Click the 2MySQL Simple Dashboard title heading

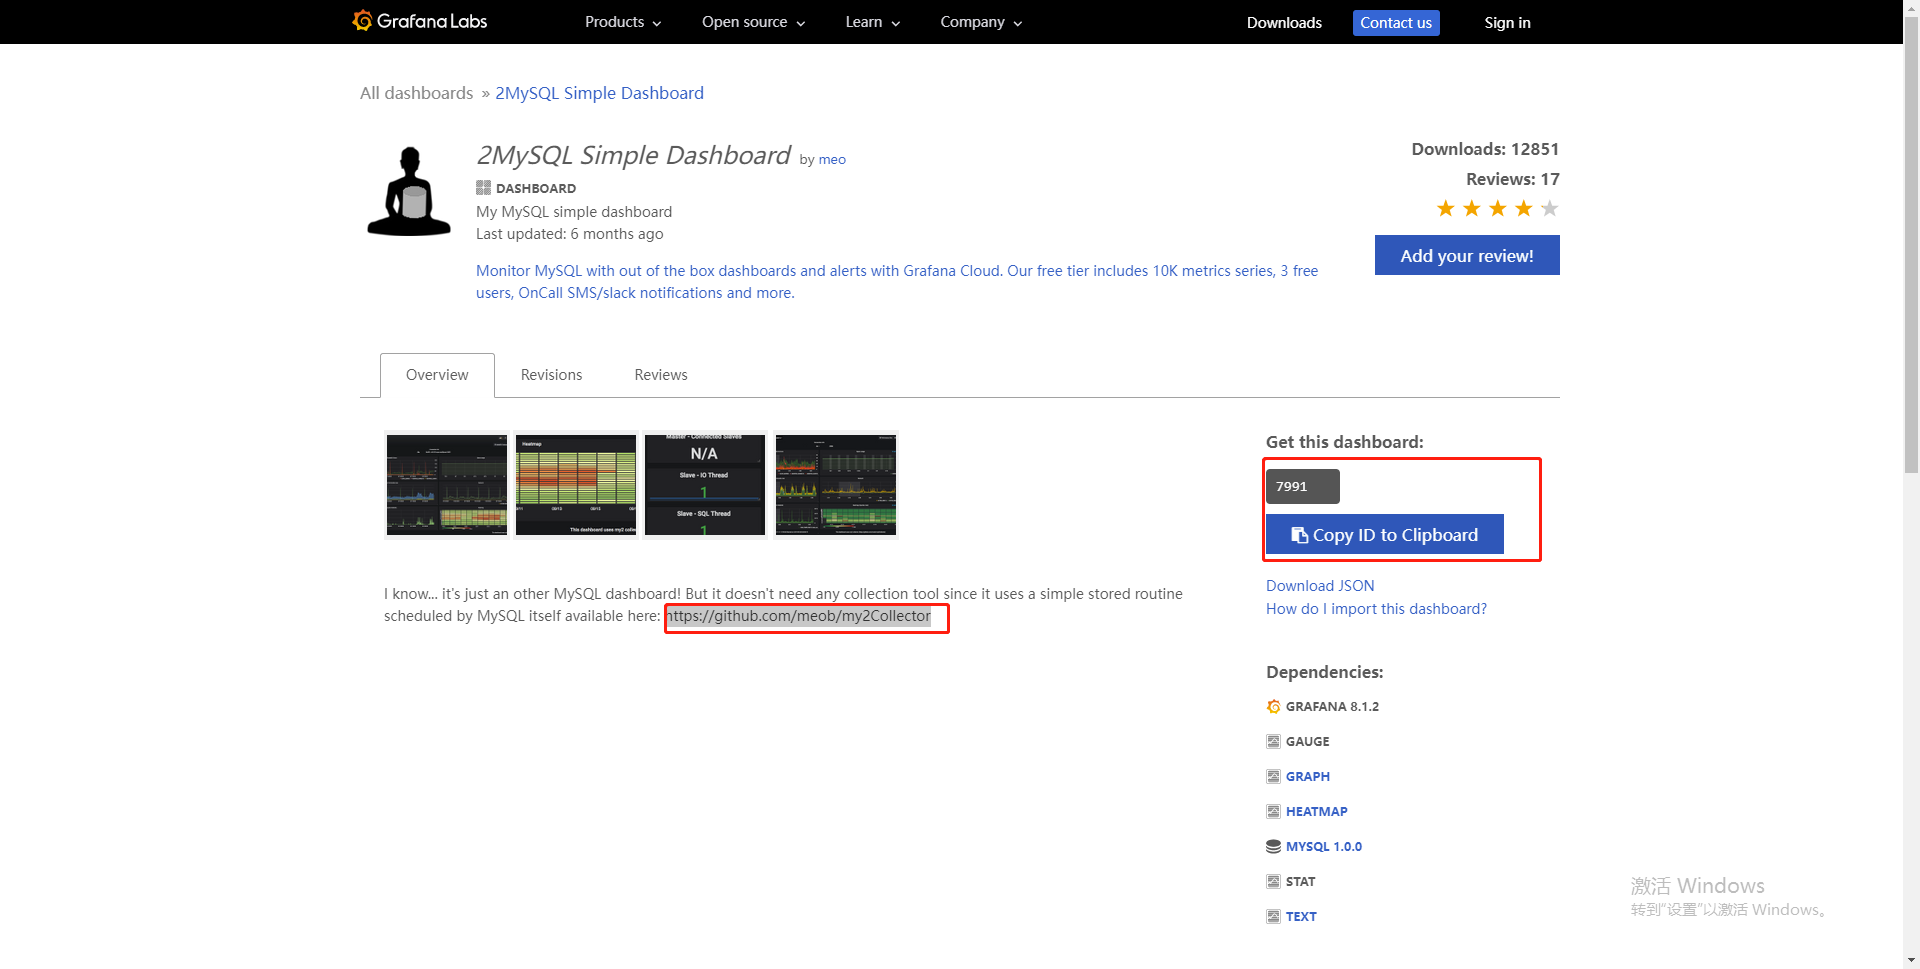click(x=634, y=155)
